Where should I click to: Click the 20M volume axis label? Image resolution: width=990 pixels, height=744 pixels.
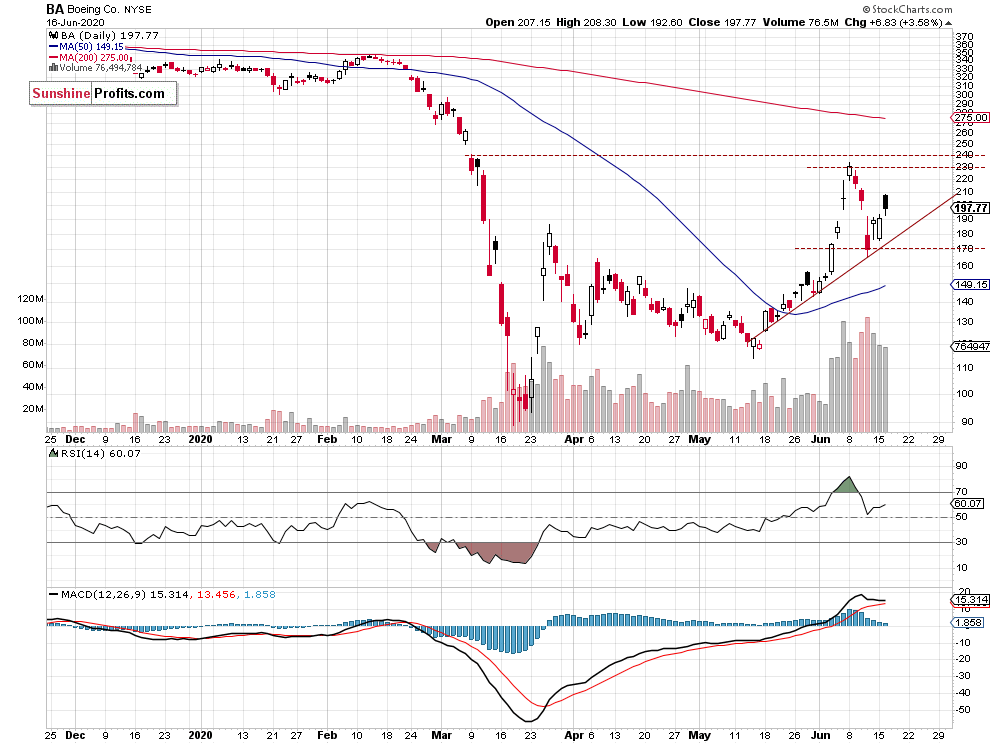(x=33, y=409)
